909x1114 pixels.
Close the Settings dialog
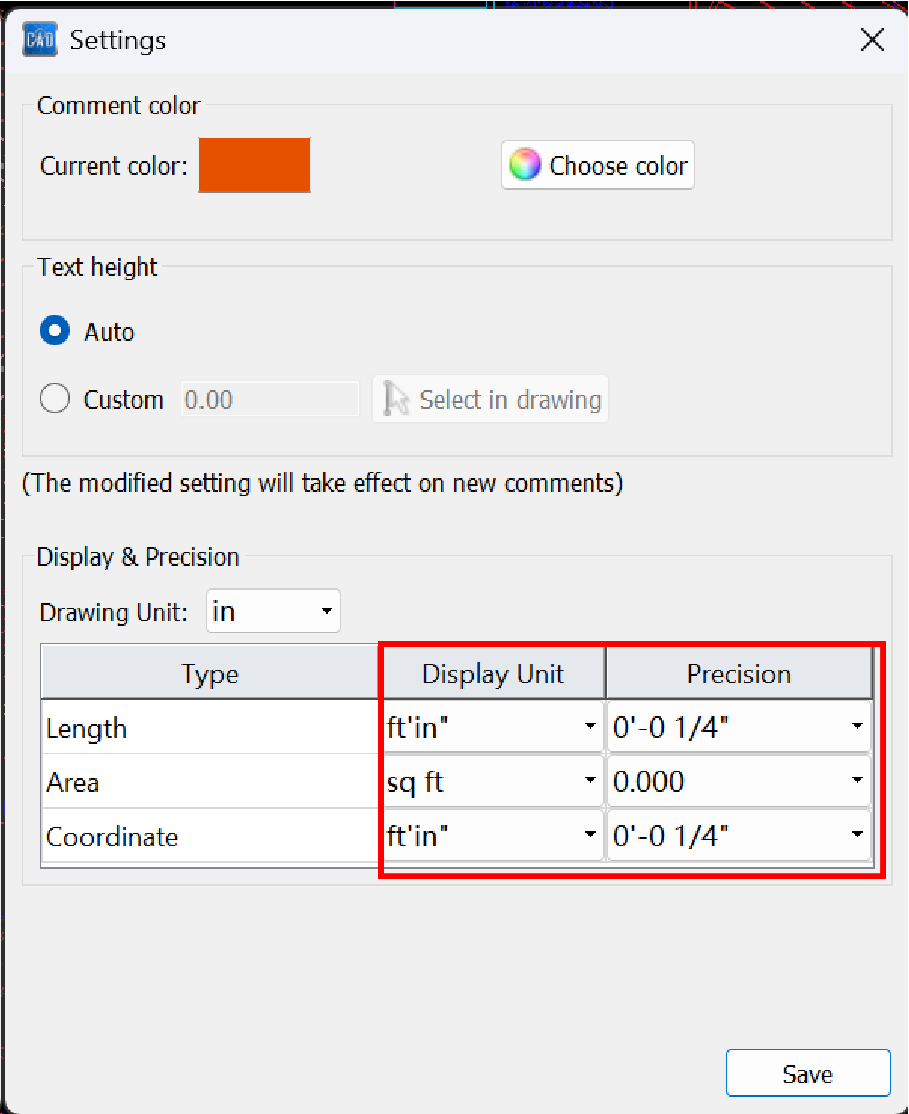point(872,40)
